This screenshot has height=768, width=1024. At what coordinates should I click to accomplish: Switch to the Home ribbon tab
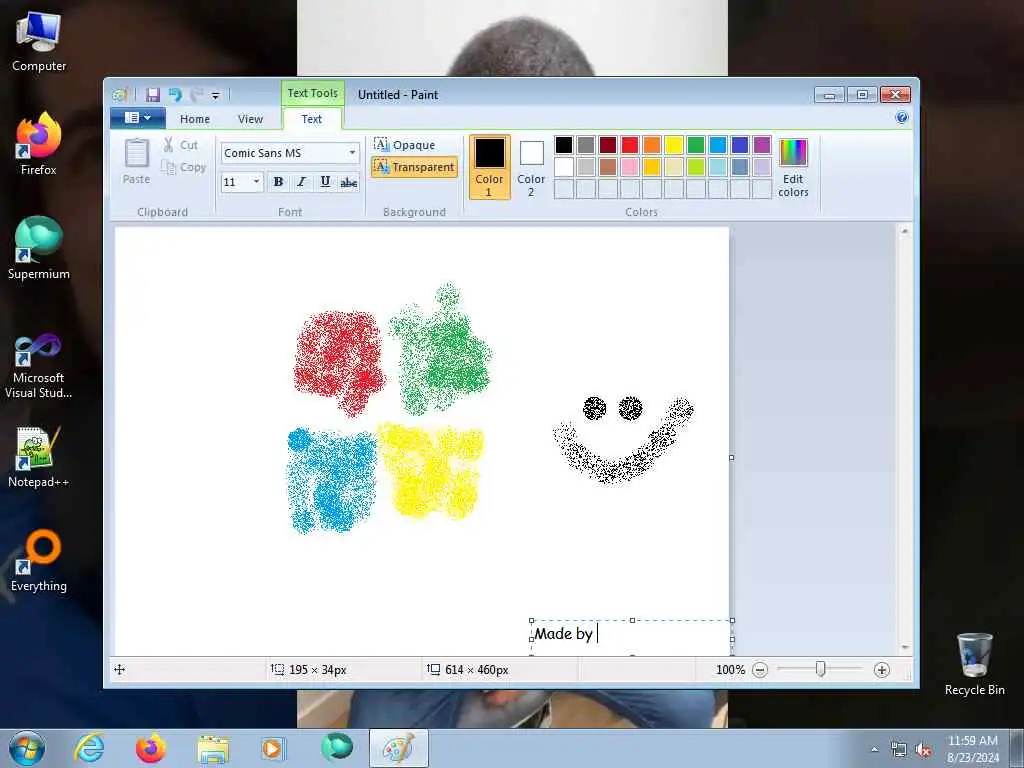pyautogui.click(x=195, y=119)
